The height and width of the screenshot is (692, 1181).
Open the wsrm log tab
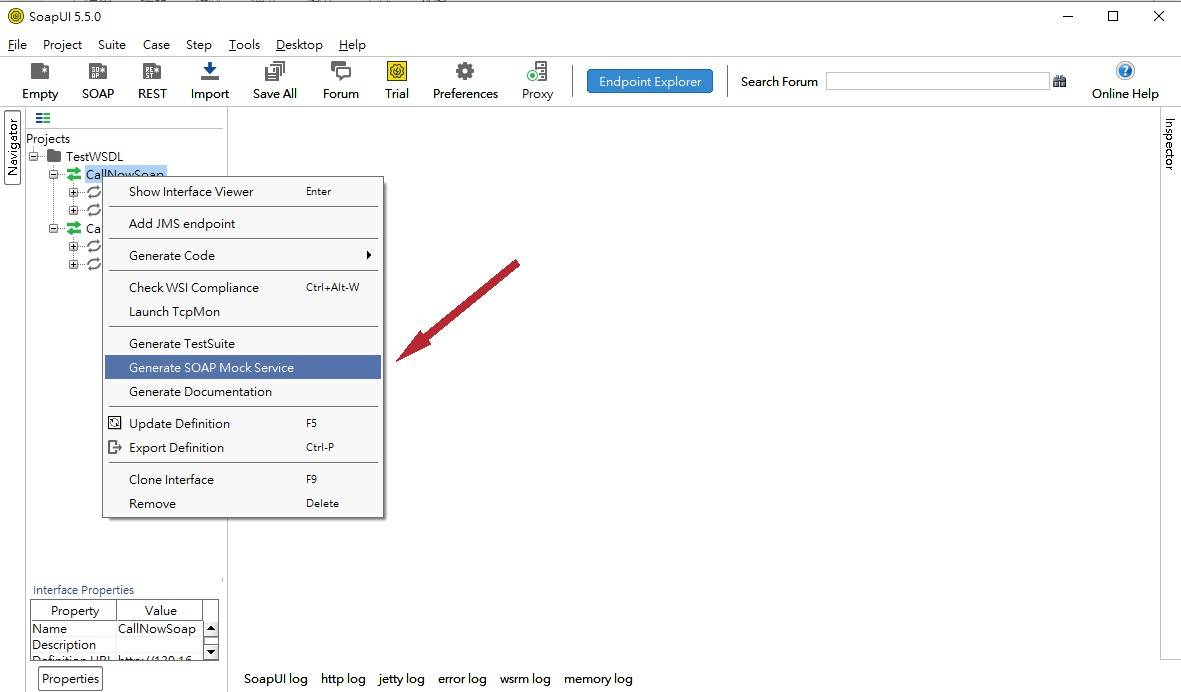point(525,678)
